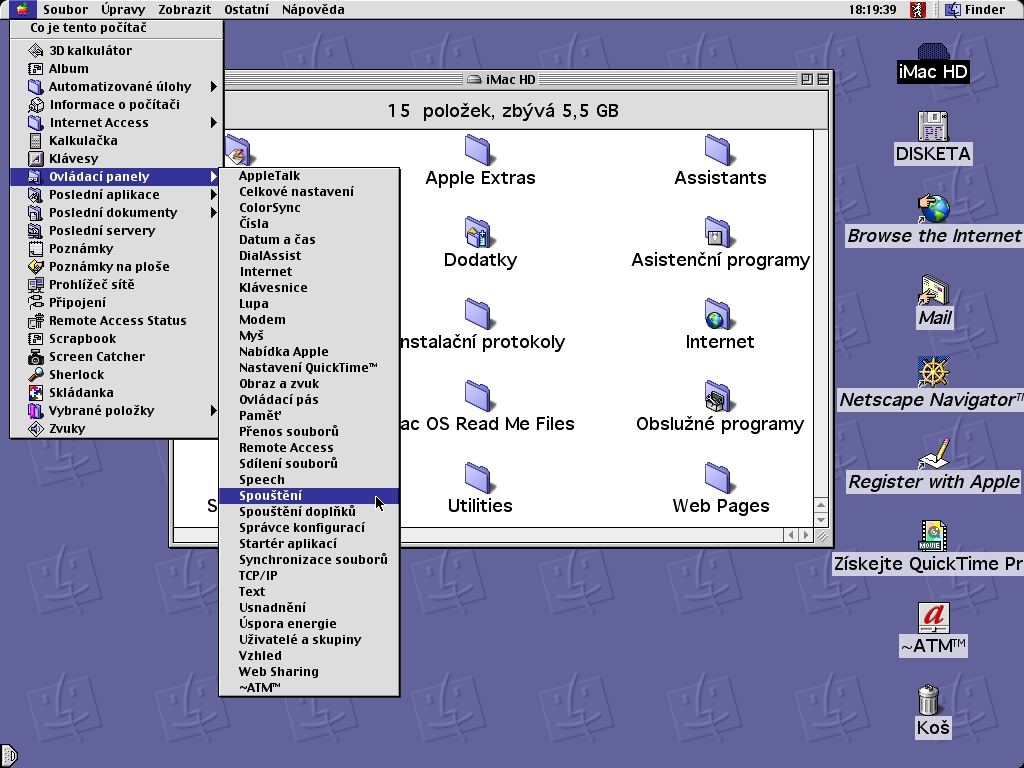Open the Finder application menu at top right

976,10
